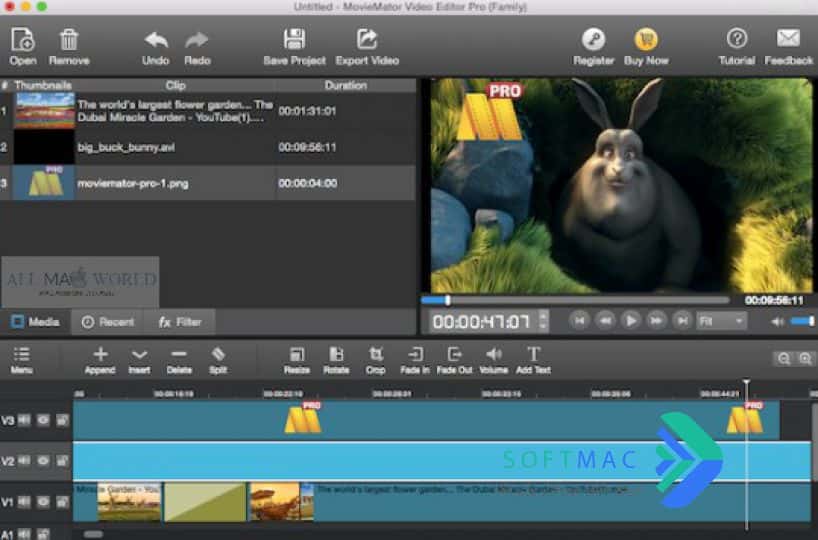Screen dimensions: 818x540
Task: Click the timeline playhead marker
Action: (x=747, y=383)
